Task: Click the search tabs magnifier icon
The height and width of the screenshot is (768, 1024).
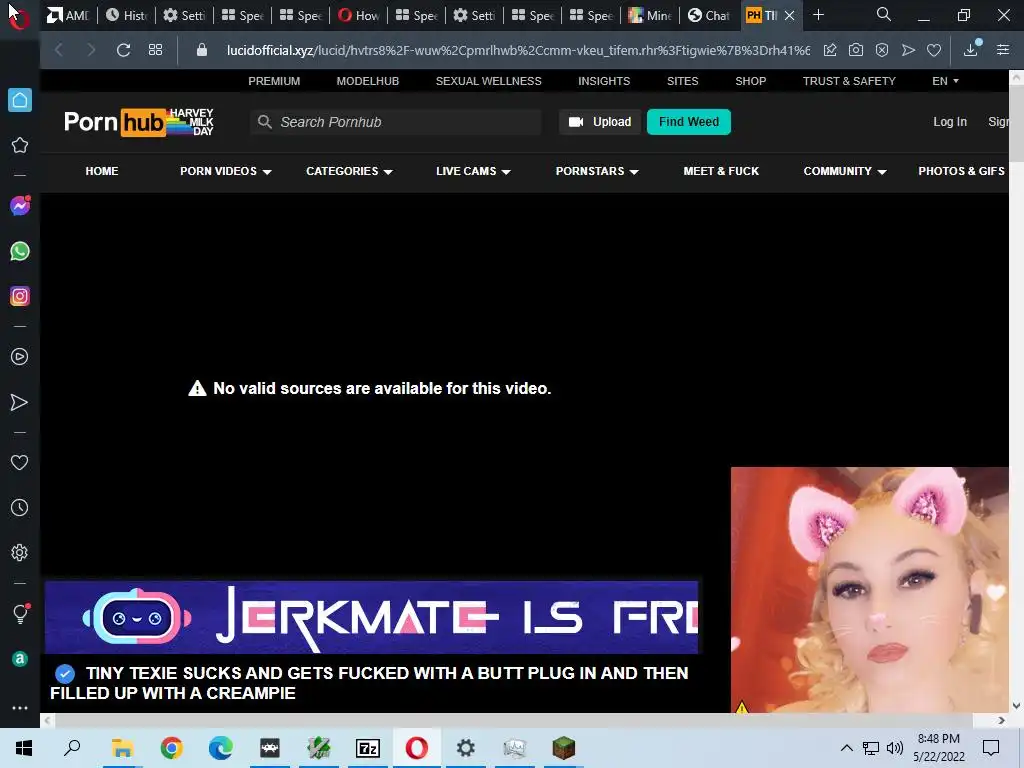Action: point(884,14)
